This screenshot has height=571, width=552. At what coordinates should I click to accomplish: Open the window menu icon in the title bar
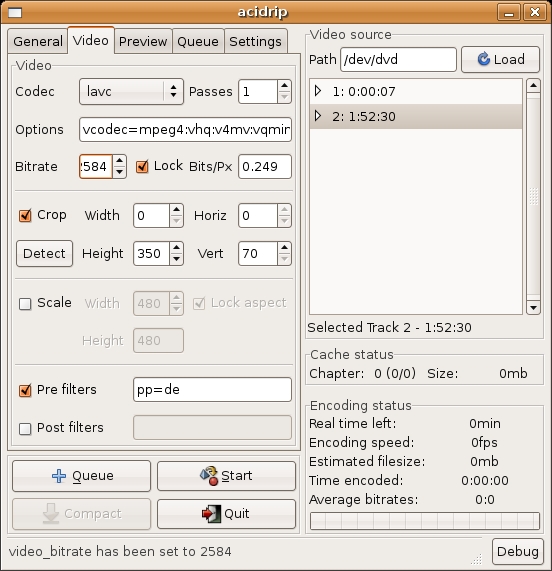point(15,13)
